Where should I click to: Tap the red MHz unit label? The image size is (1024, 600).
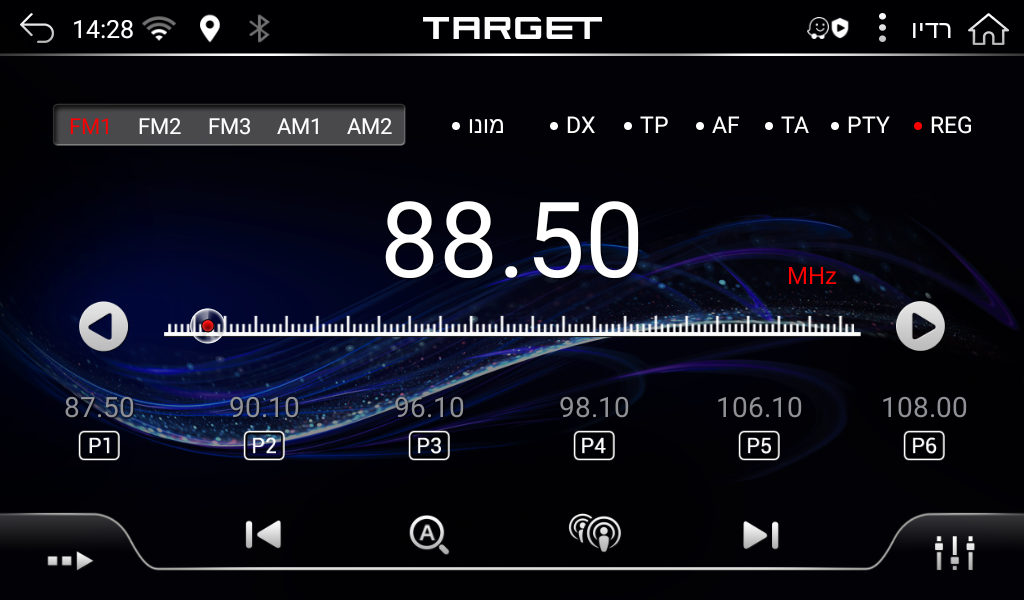(812, 276)
